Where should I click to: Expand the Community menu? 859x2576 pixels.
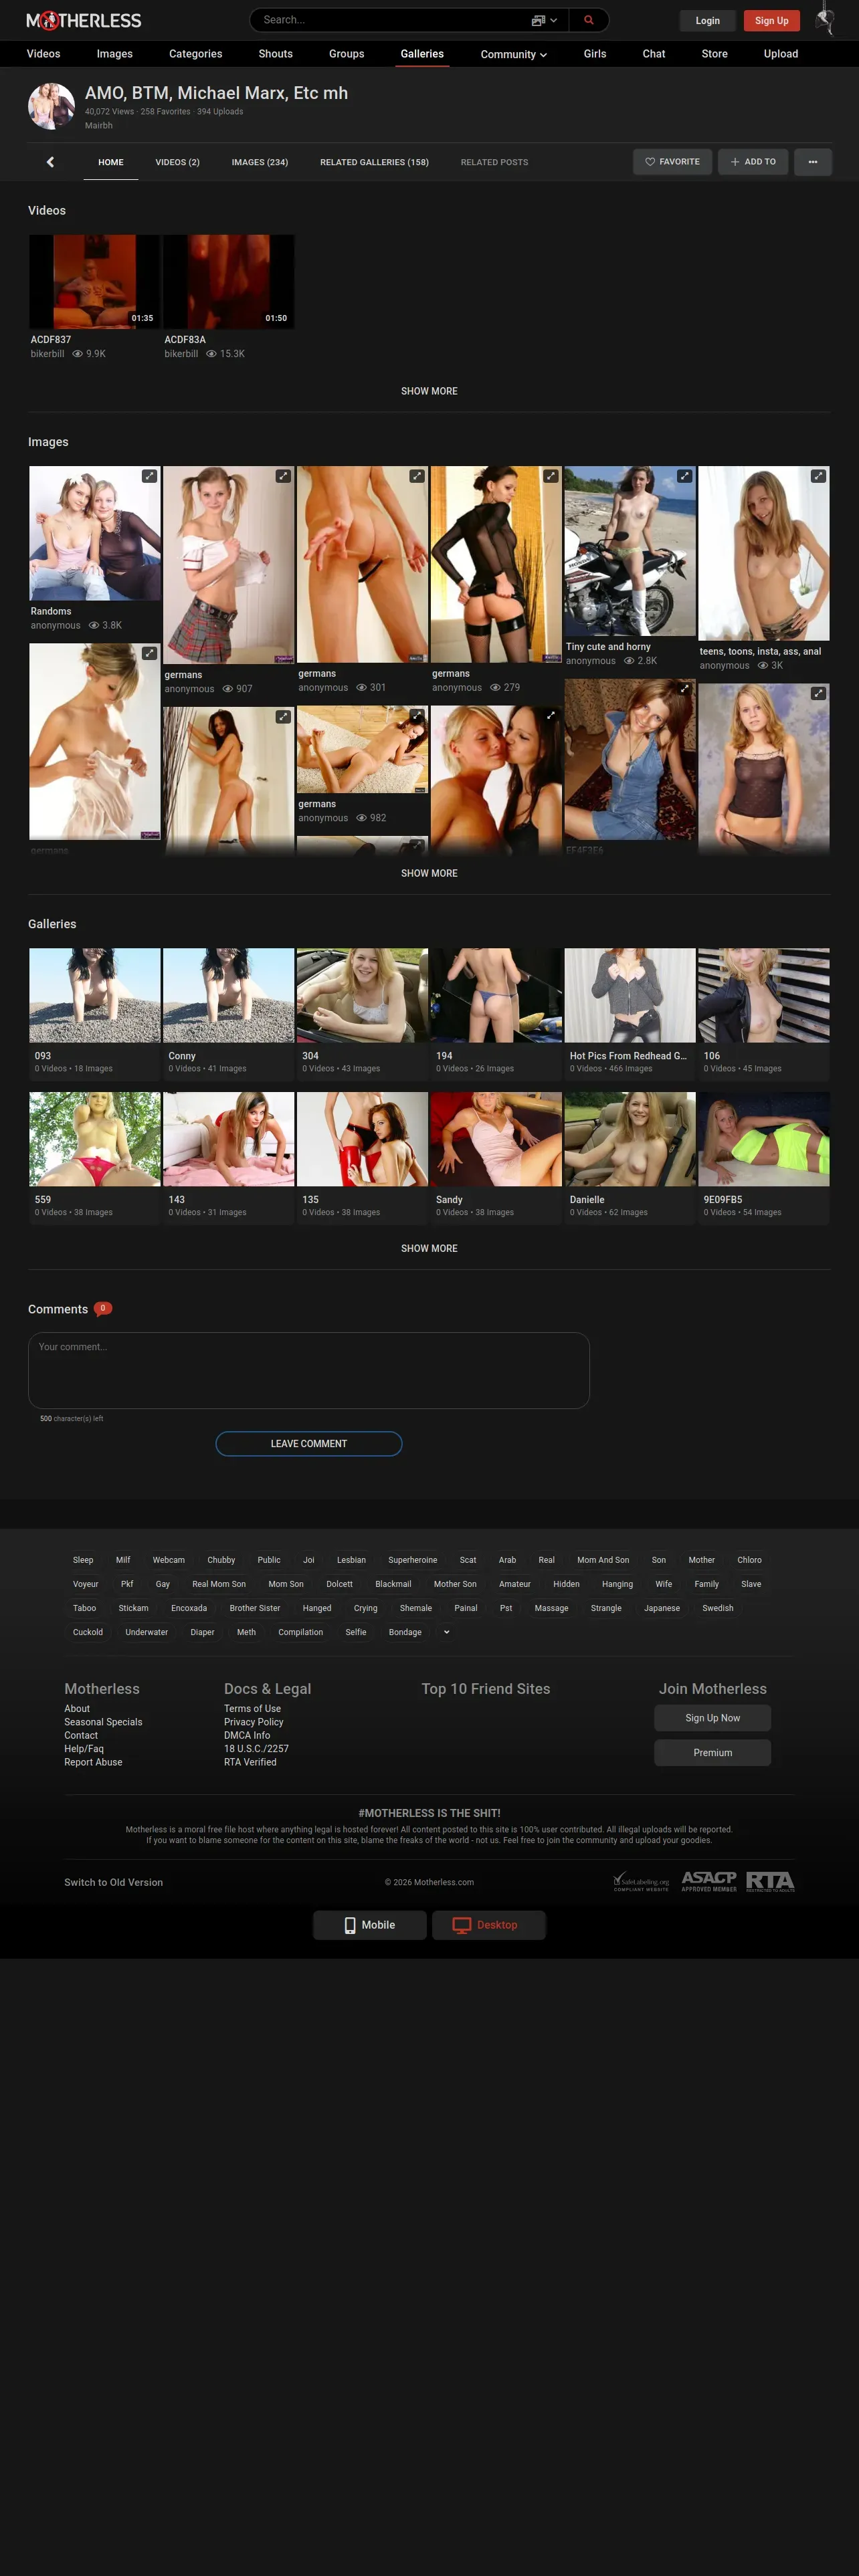[514, 54]
